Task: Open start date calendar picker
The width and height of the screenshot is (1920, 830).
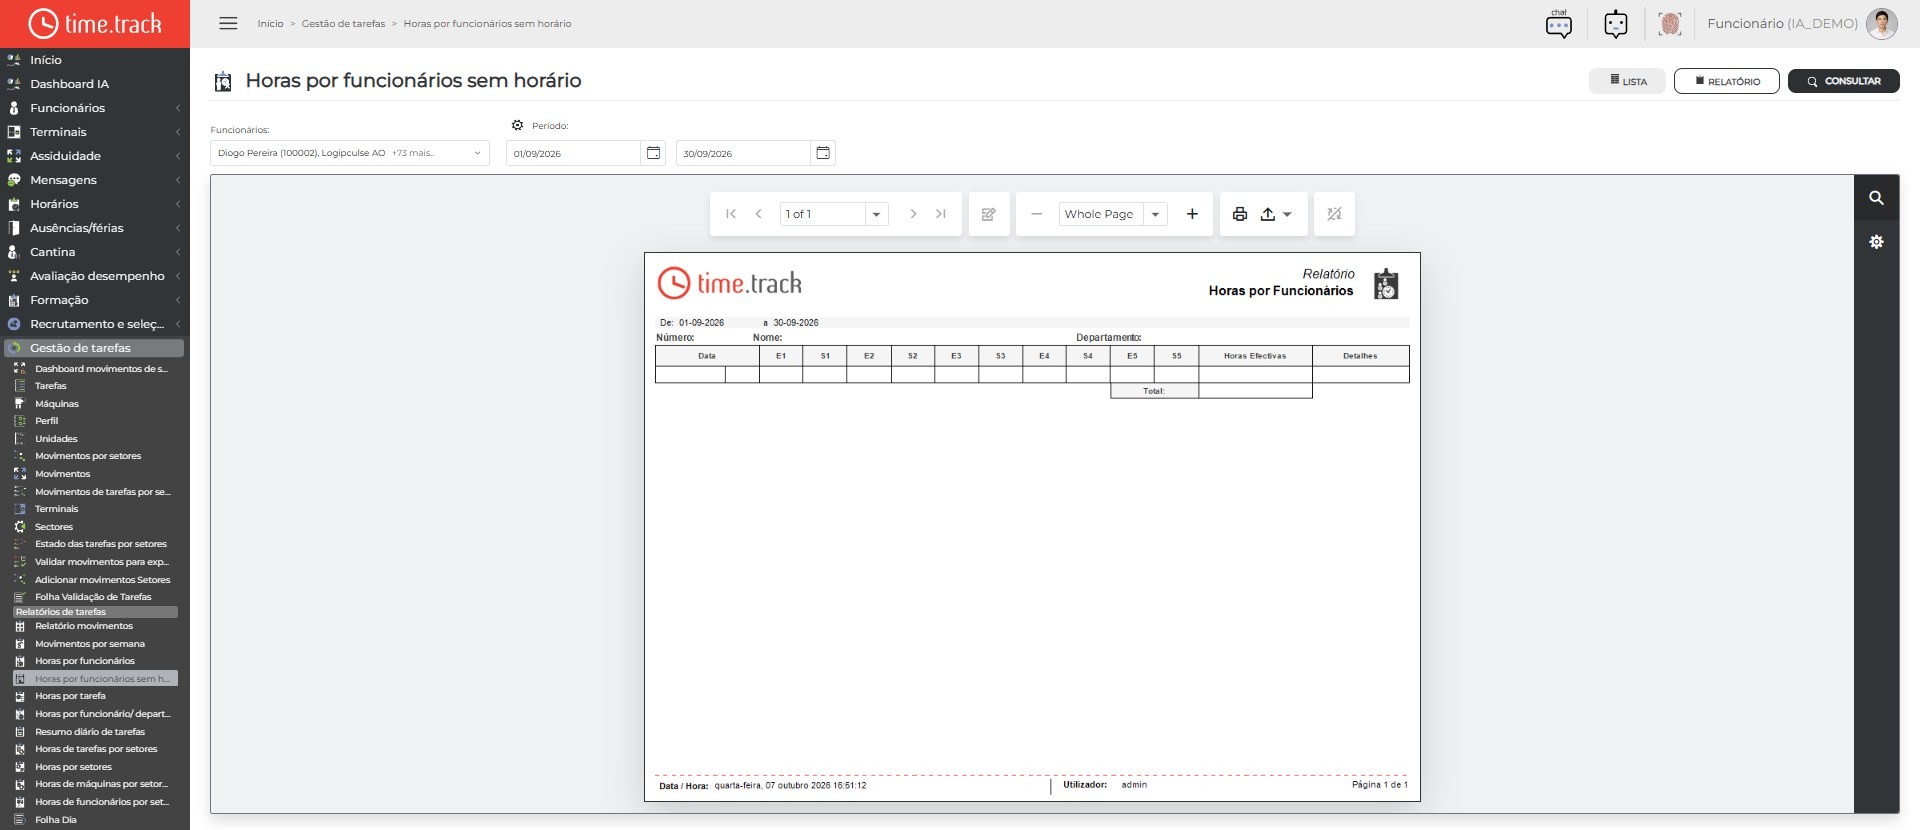Action: 653,153
